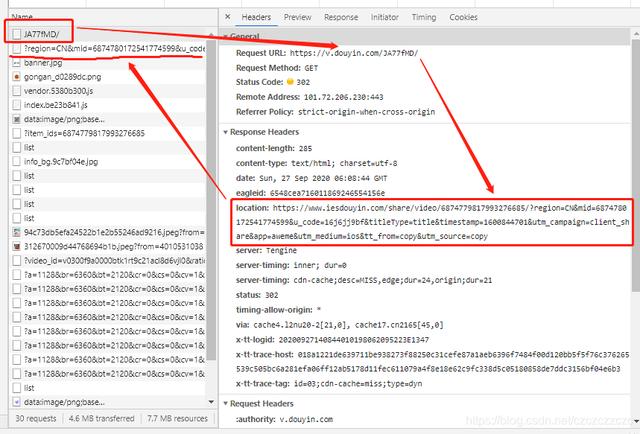This screenshot has width=640, height=434.
Task: Click the 312670009d44768694b1b jpeg thumbnail icon
Action: [x=16, y=245]
